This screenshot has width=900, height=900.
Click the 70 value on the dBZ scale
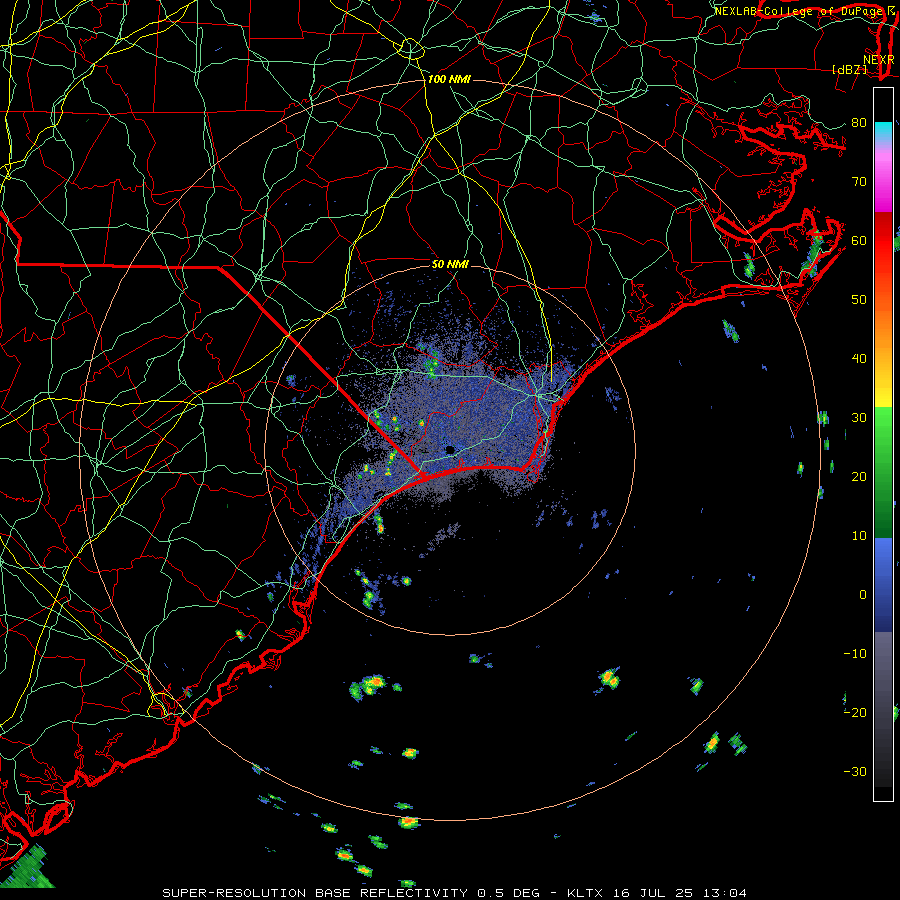[x=859, y=182]
